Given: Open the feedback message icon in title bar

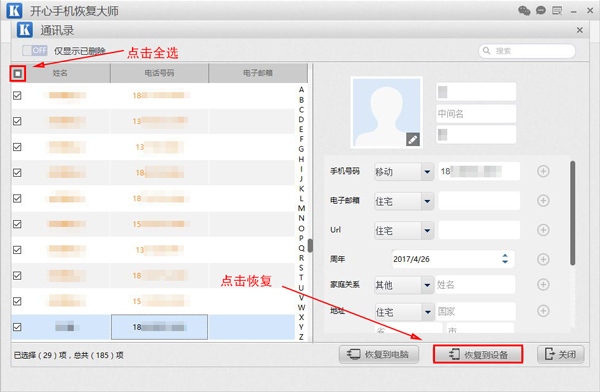Looking at the screenshot, I should [557, 10].
